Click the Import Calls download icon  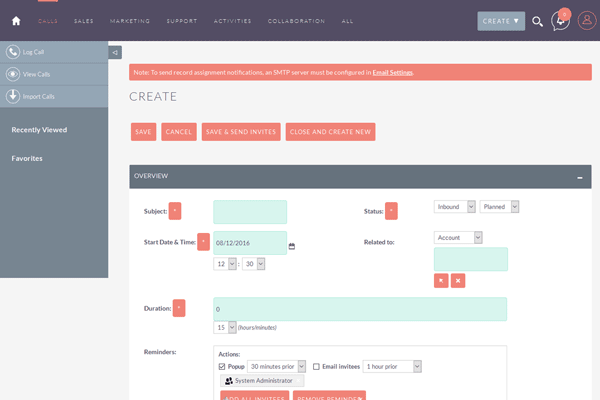click(x=14, y=96)
